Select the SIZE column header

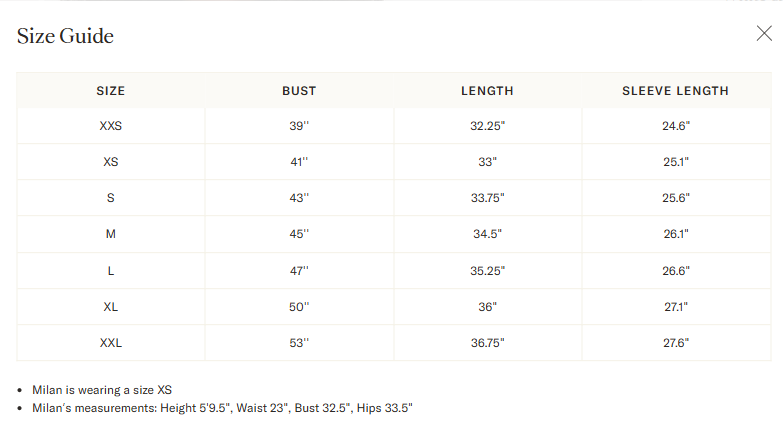point(111,91)
